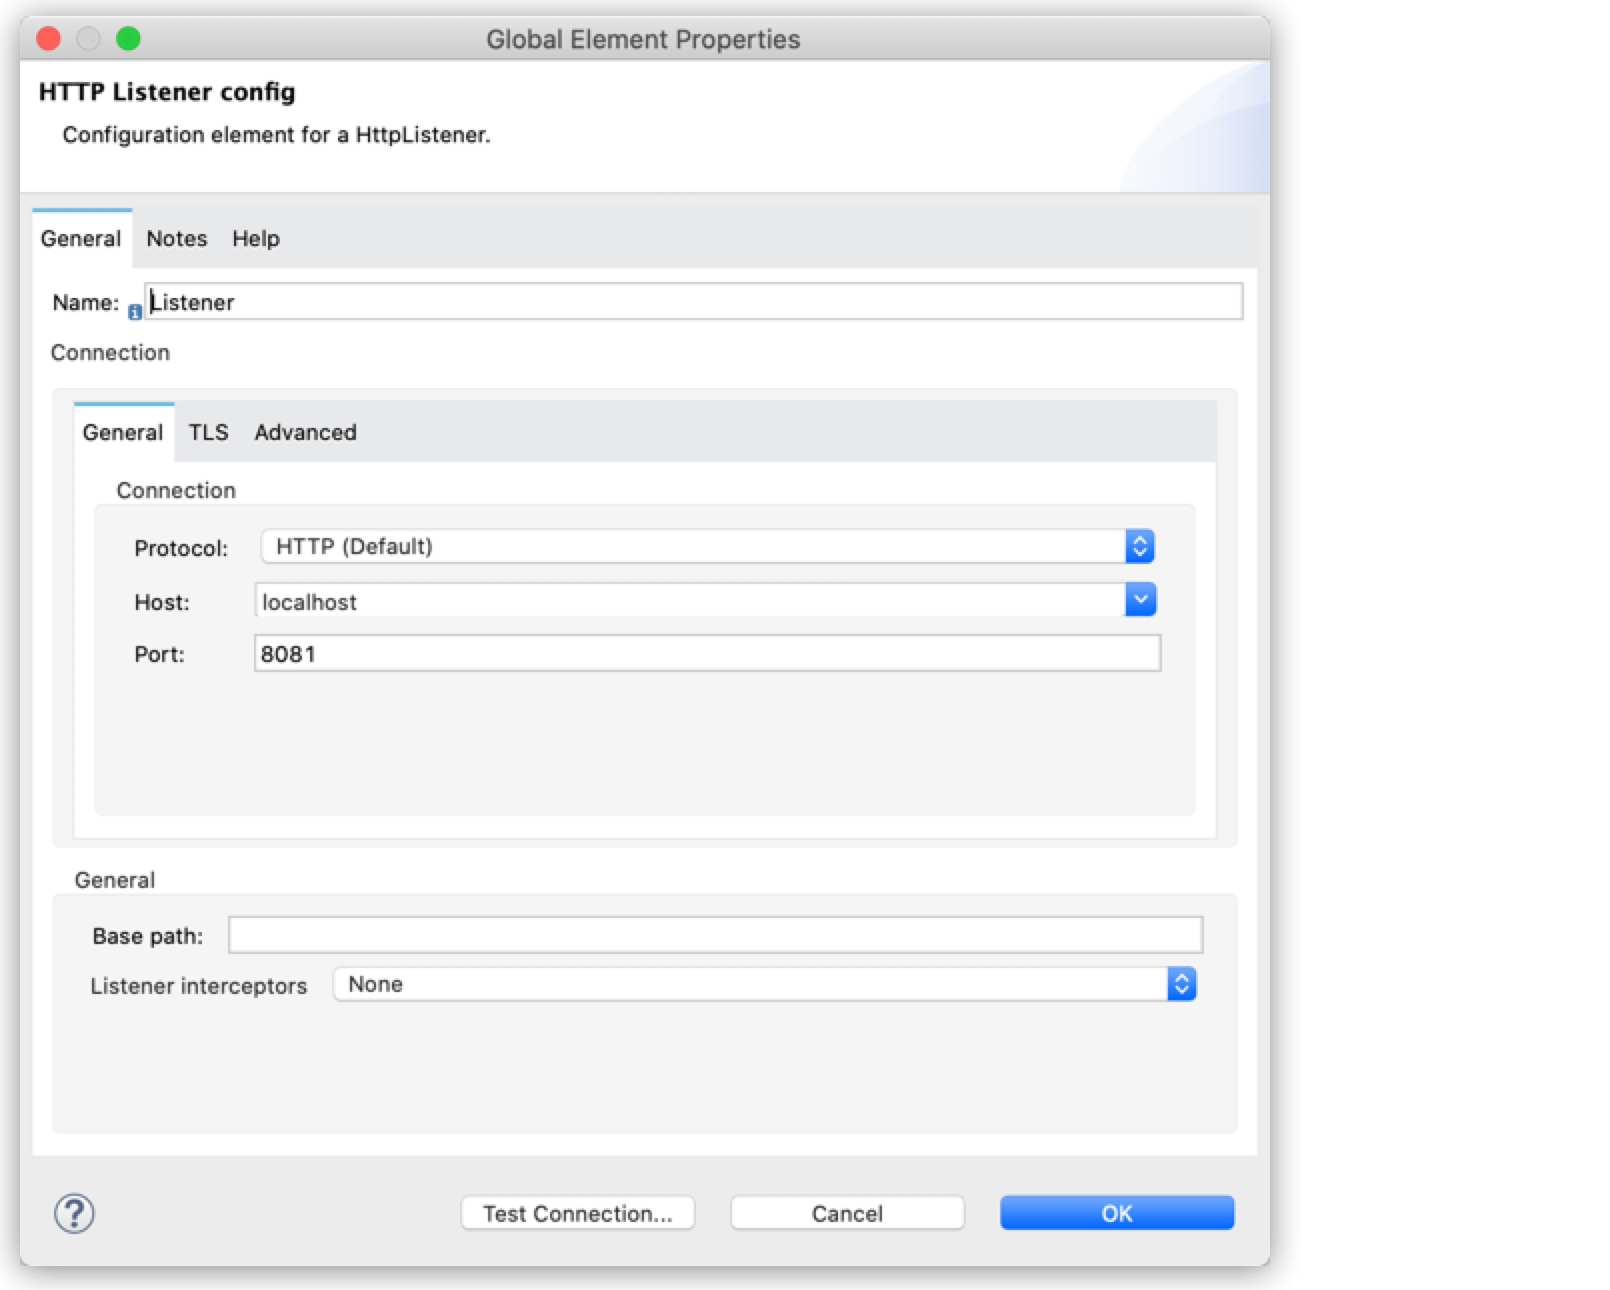Image resolution: width=1610 pixels, height=1290 pixels.
Task: Open the Help tab
Action: tap(255, 239)
